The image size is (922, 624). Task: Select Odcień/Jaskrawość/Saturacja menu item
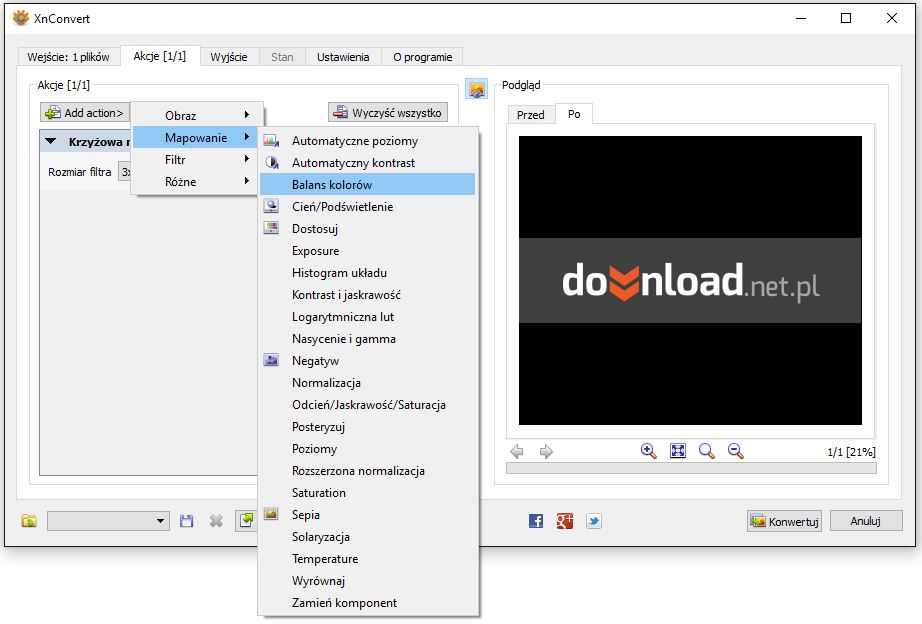tap(368, 405)
